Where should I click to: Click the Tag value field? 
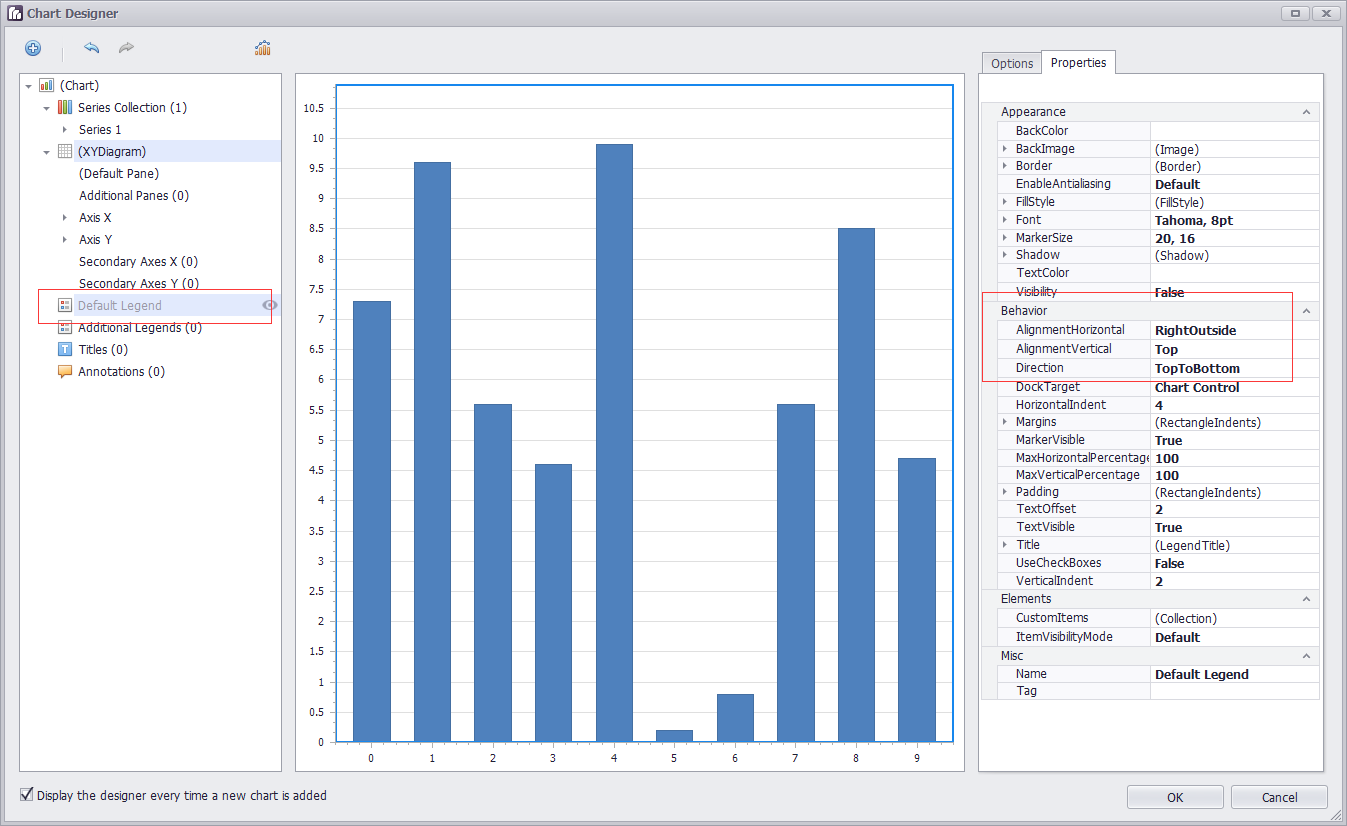pyautogui.click(x=1234, y=691)
